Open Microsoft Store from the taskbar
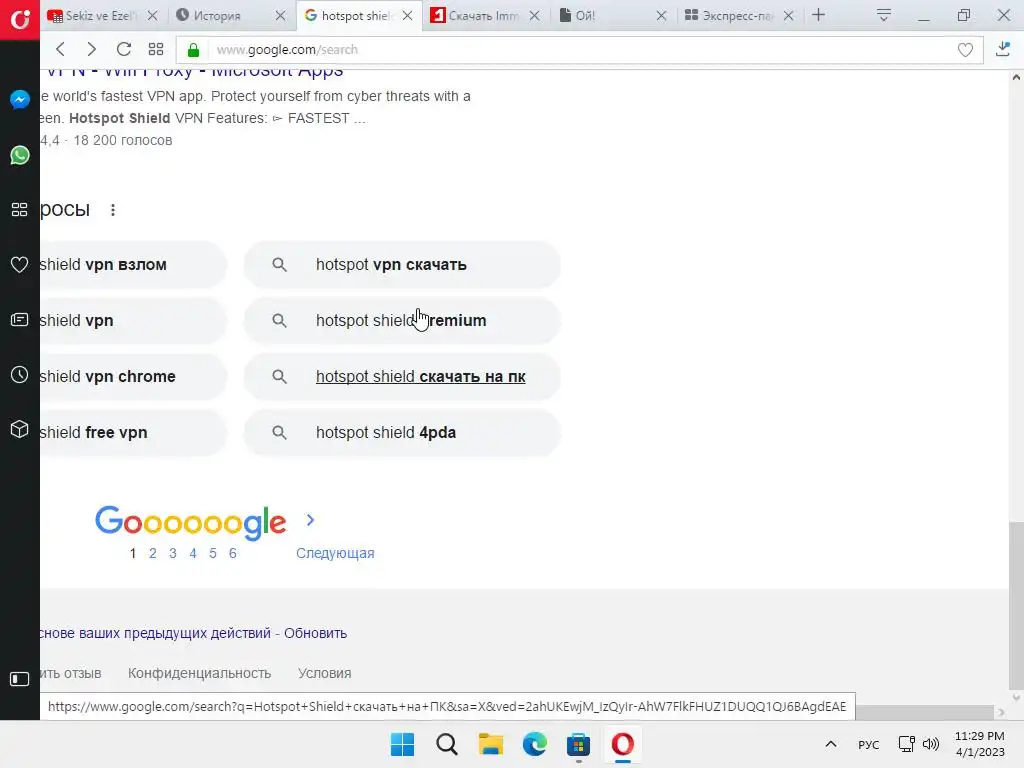 point(579,744)
